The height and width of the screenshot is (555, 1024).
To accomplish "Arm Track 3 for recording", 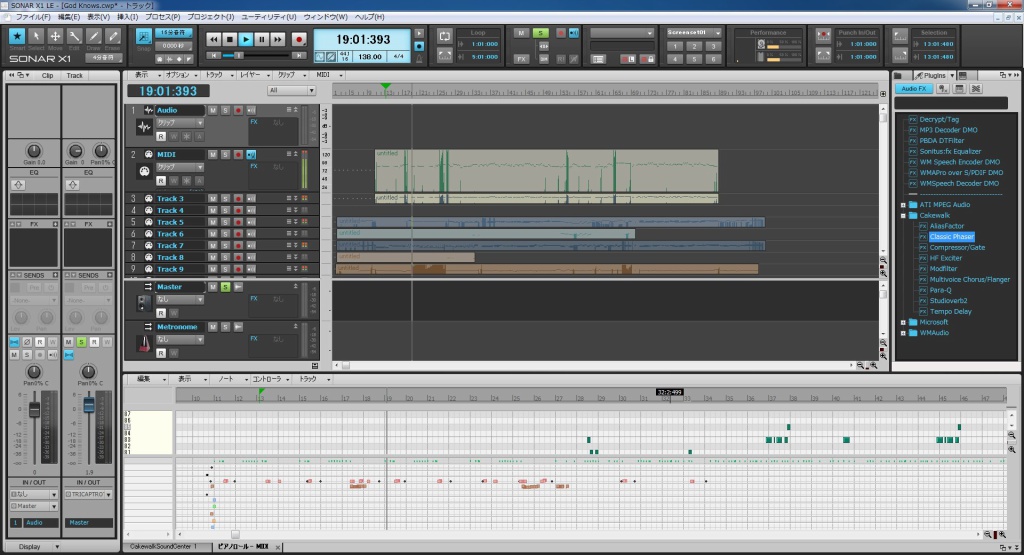I will pyautogui.click(x=238, y=198).
